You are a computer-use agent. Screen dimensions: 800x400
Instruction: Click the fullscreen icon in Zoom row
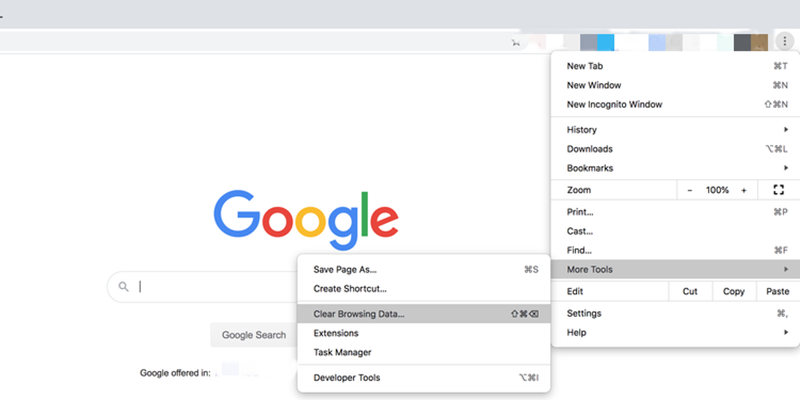tap(778, 190)
